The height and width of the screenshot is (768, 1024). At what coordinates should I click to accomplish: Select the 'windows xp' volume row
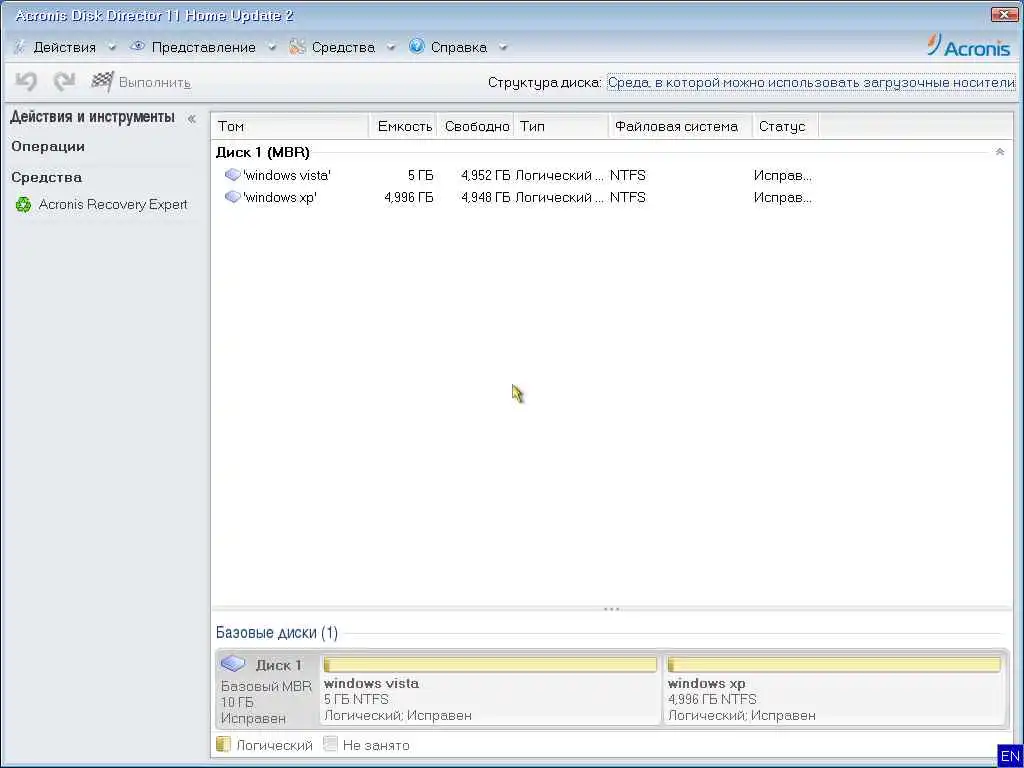tap(517, 197)
